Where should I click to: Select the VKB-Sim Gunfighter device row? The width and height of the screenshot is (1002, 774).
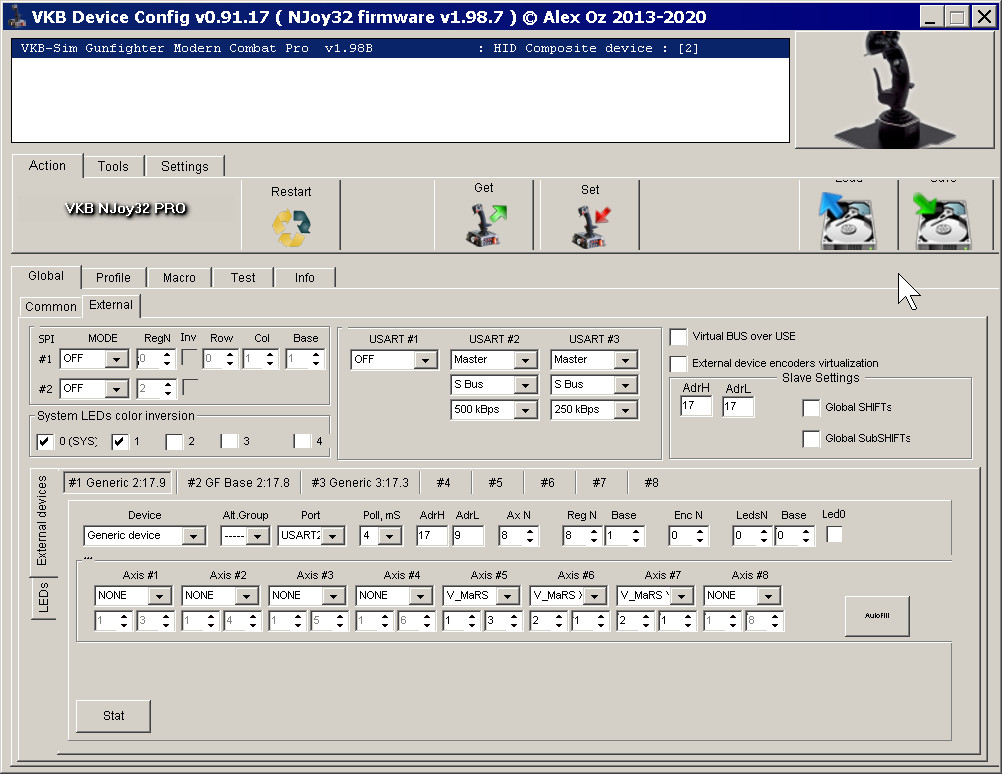(400, 49)
